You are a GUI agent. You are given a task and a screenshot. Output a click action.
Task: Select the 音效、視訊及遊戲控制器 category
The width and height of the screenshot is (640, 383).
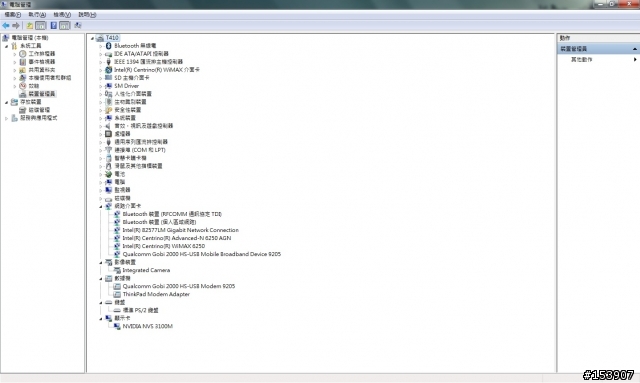[143, 126]
